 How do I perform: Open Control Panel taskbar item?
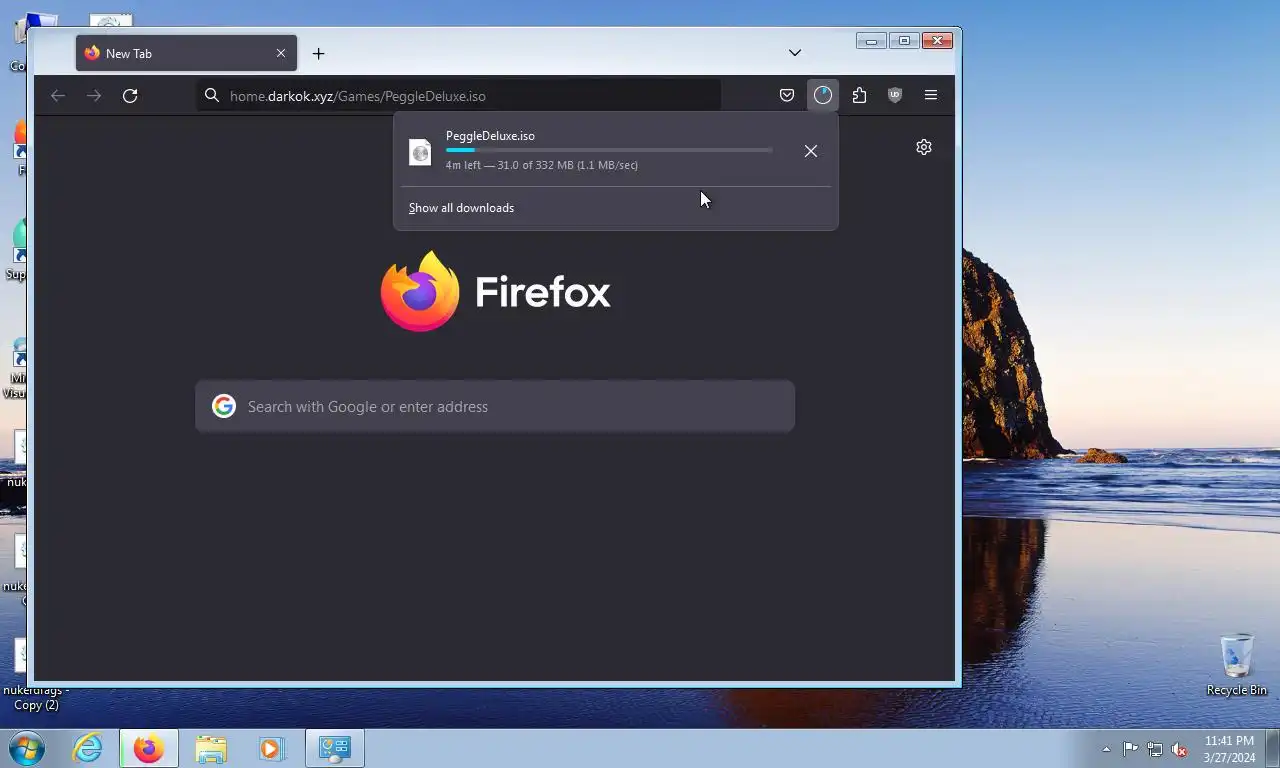coord(335,748)
